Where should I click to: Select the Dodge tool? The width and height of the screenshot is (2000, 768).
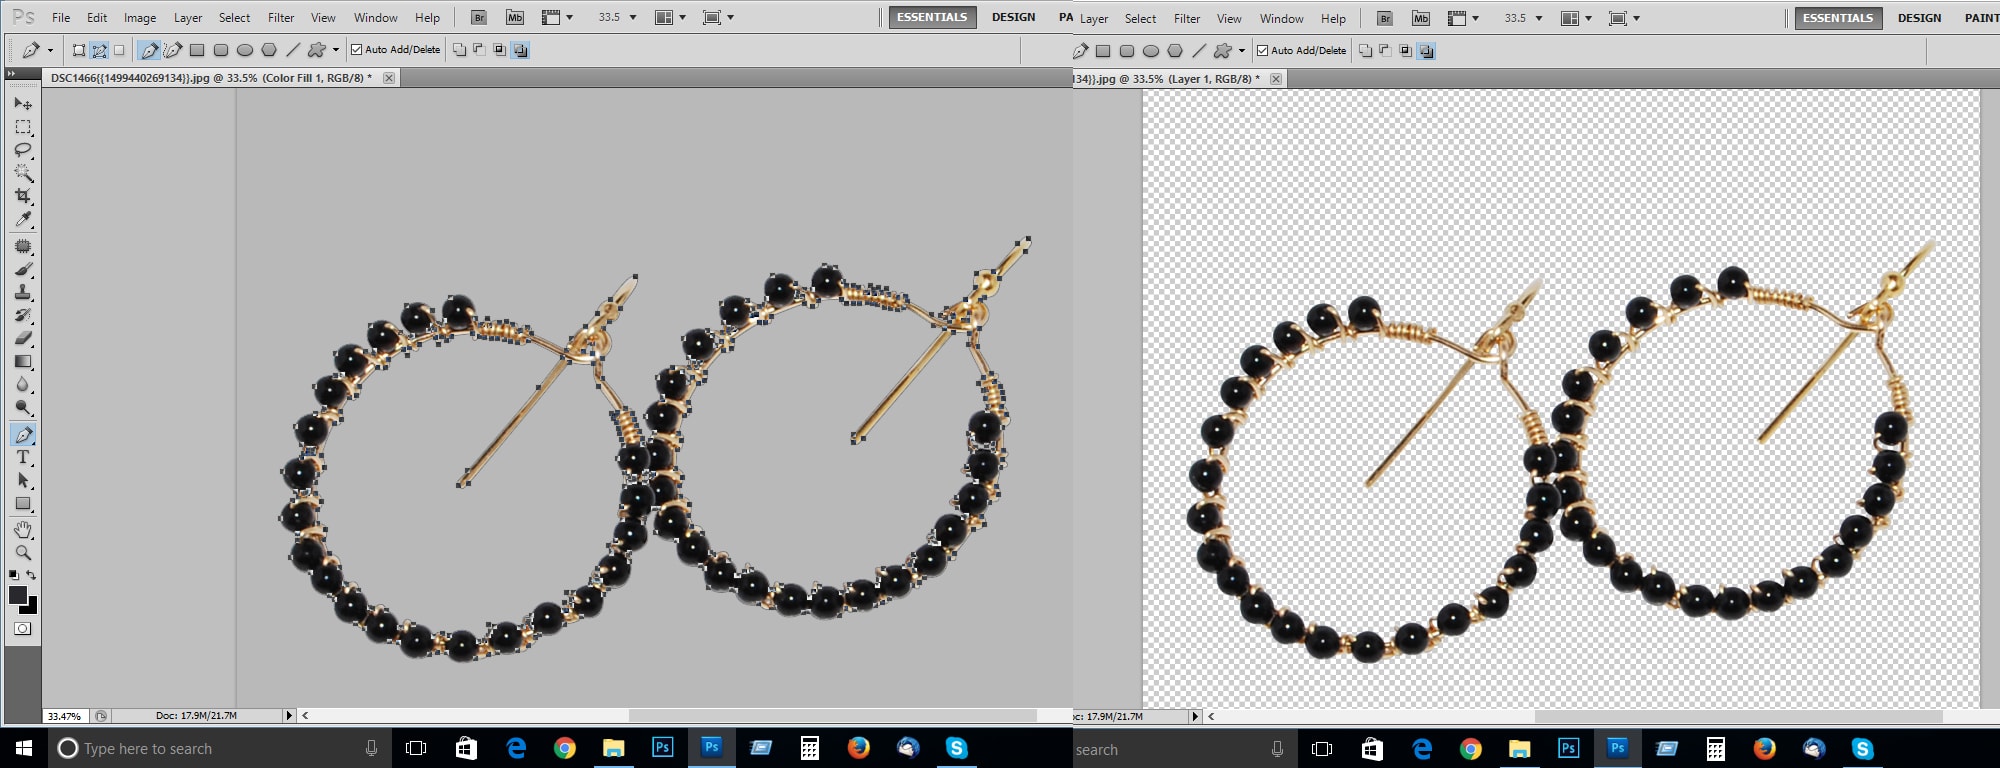tap(23, 407)
